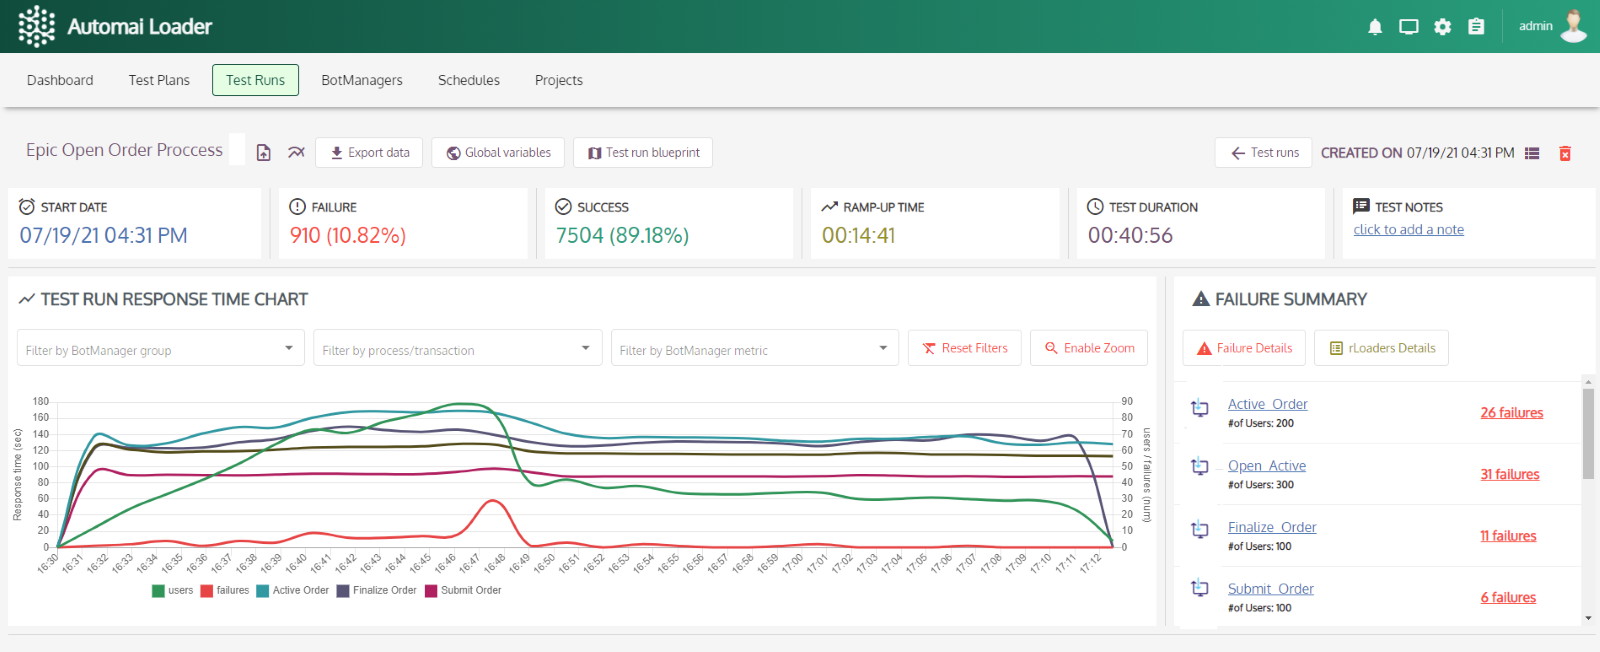Click the monitor screen icon in header
Viewport: 1600px width, 652px height.
coord(1409,27)
